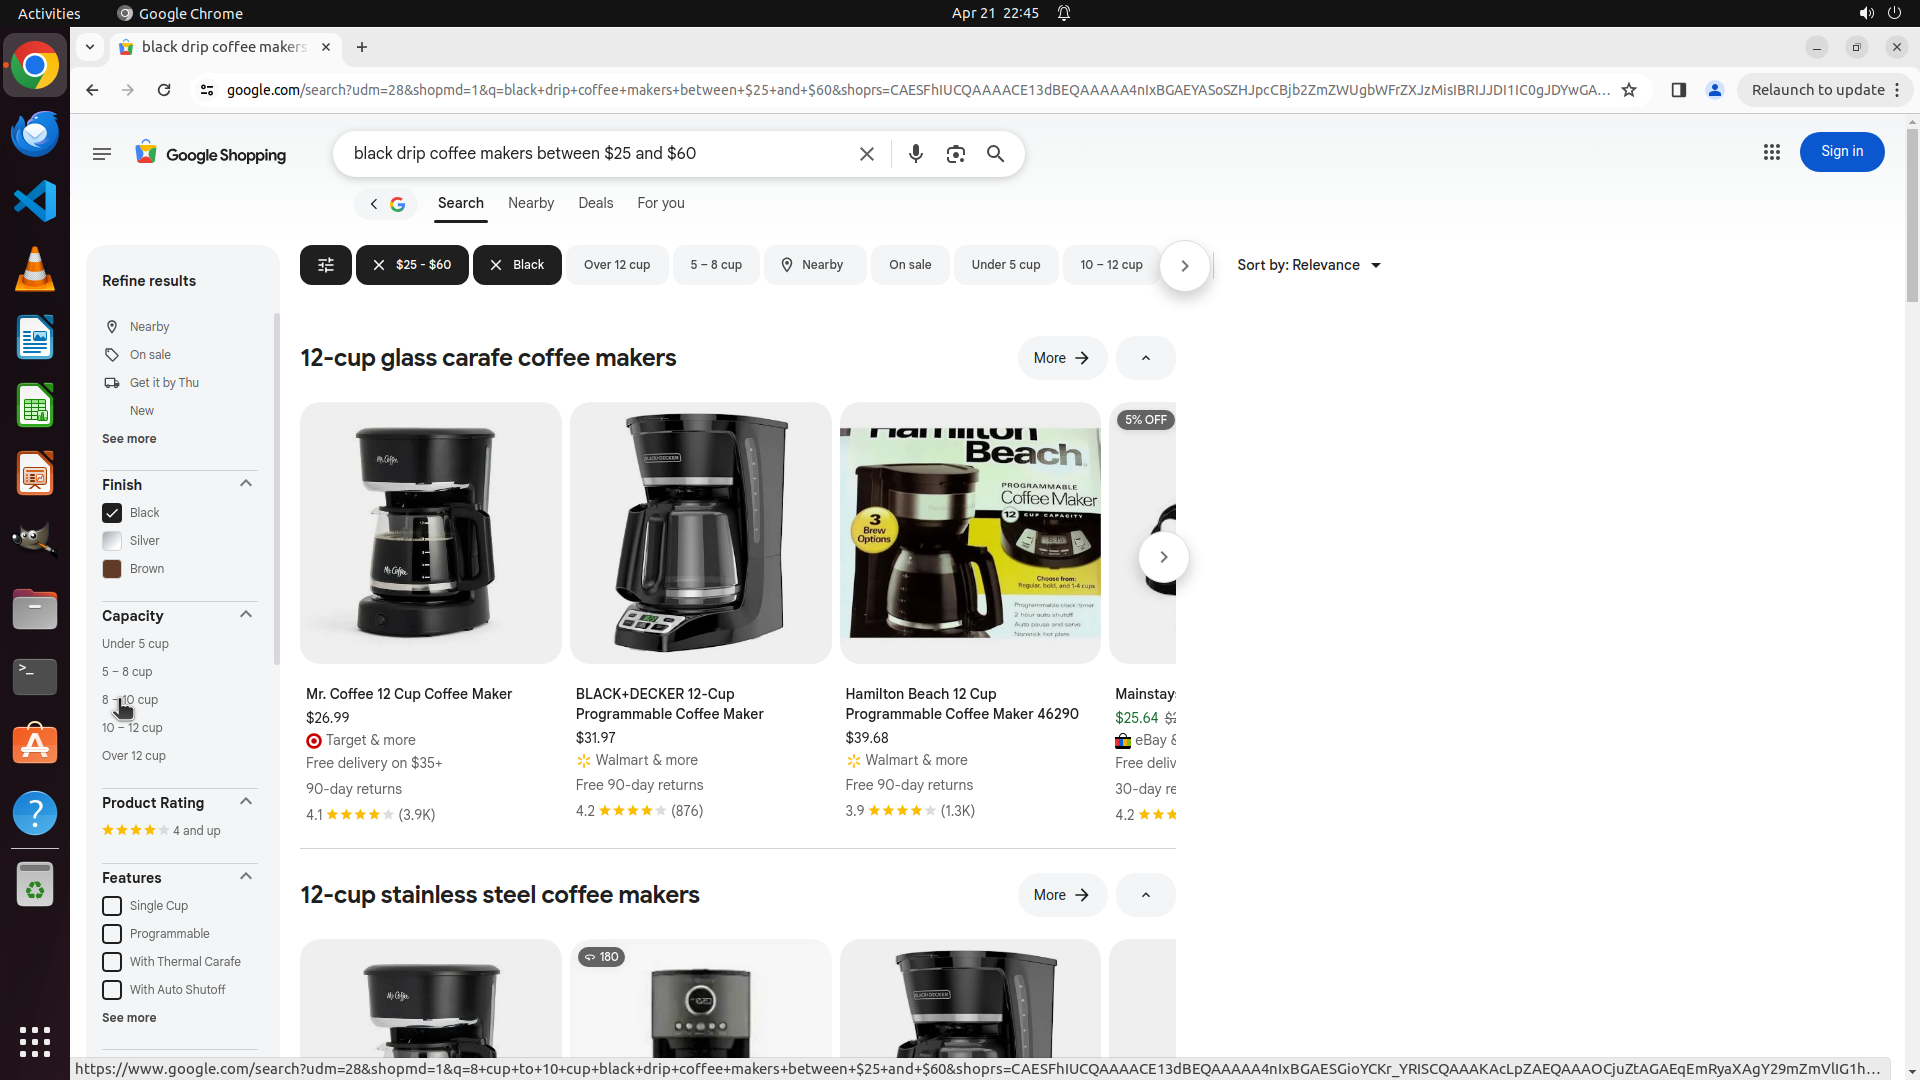The width and height of the screenshot is (1920, 1080).
Task: Open the Google apps grid icon
Action: pyautogui.click(x=1771, y=152)
